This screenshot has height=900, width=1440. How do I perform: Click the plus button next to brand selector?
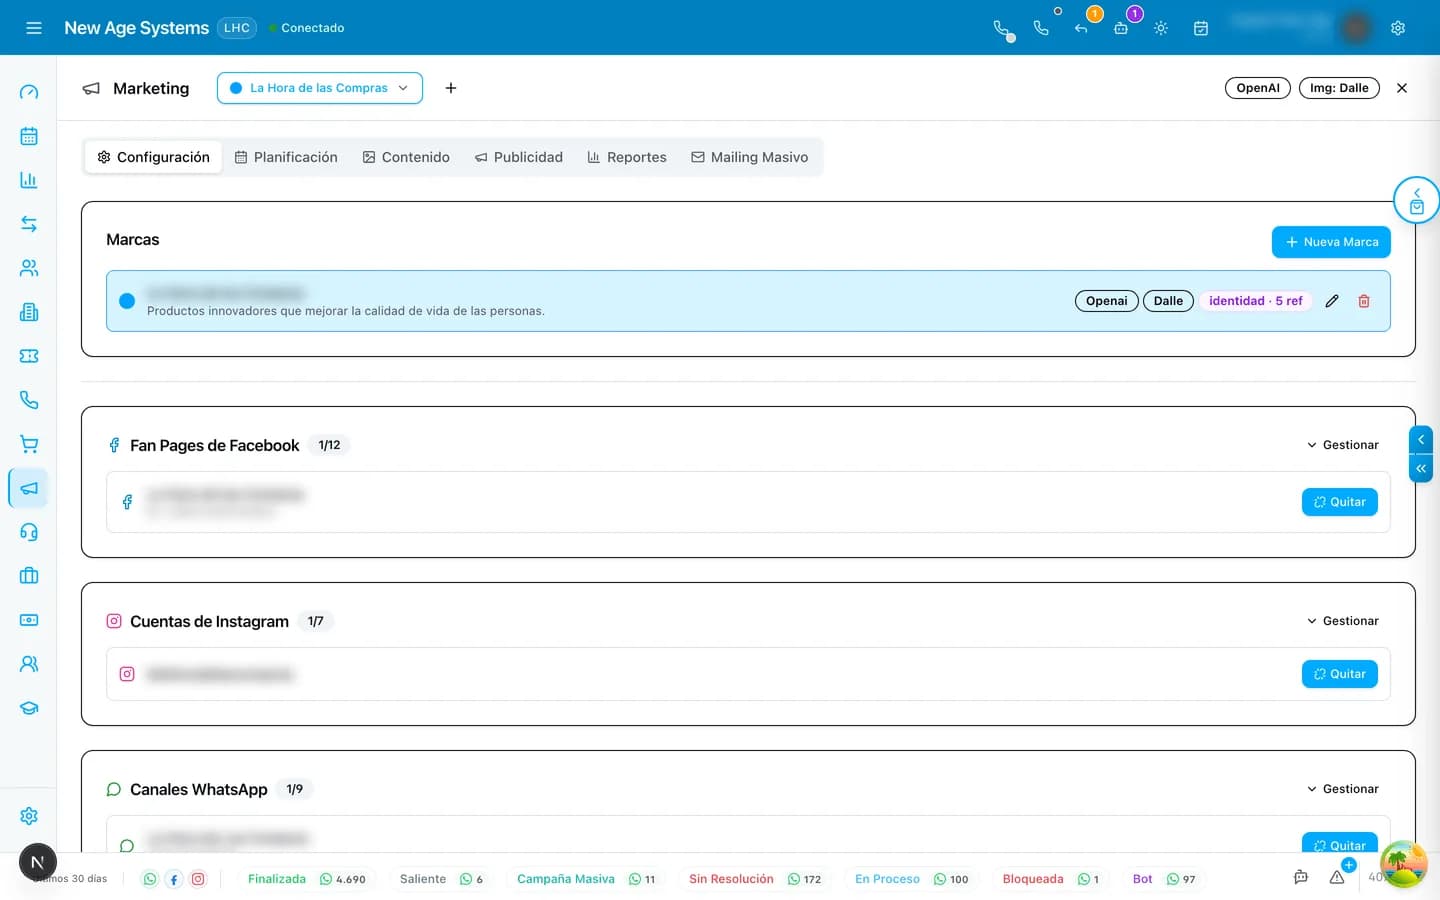point(451,88)
